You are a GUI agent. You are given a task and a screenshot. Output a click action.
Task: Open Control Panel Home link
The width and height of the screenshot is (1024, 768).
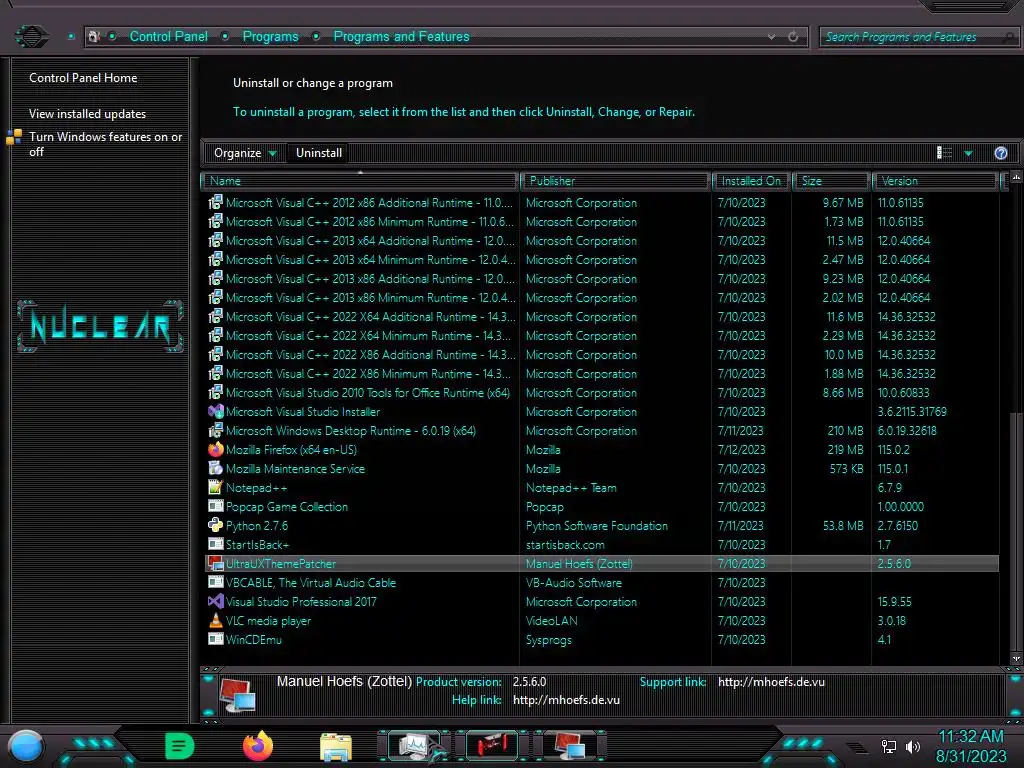(x=83, y=78)
